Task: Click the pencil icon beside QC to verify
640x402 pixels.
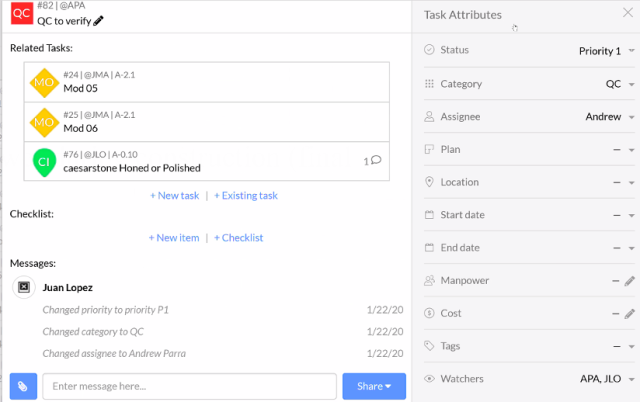Action: tap(97, 21)
